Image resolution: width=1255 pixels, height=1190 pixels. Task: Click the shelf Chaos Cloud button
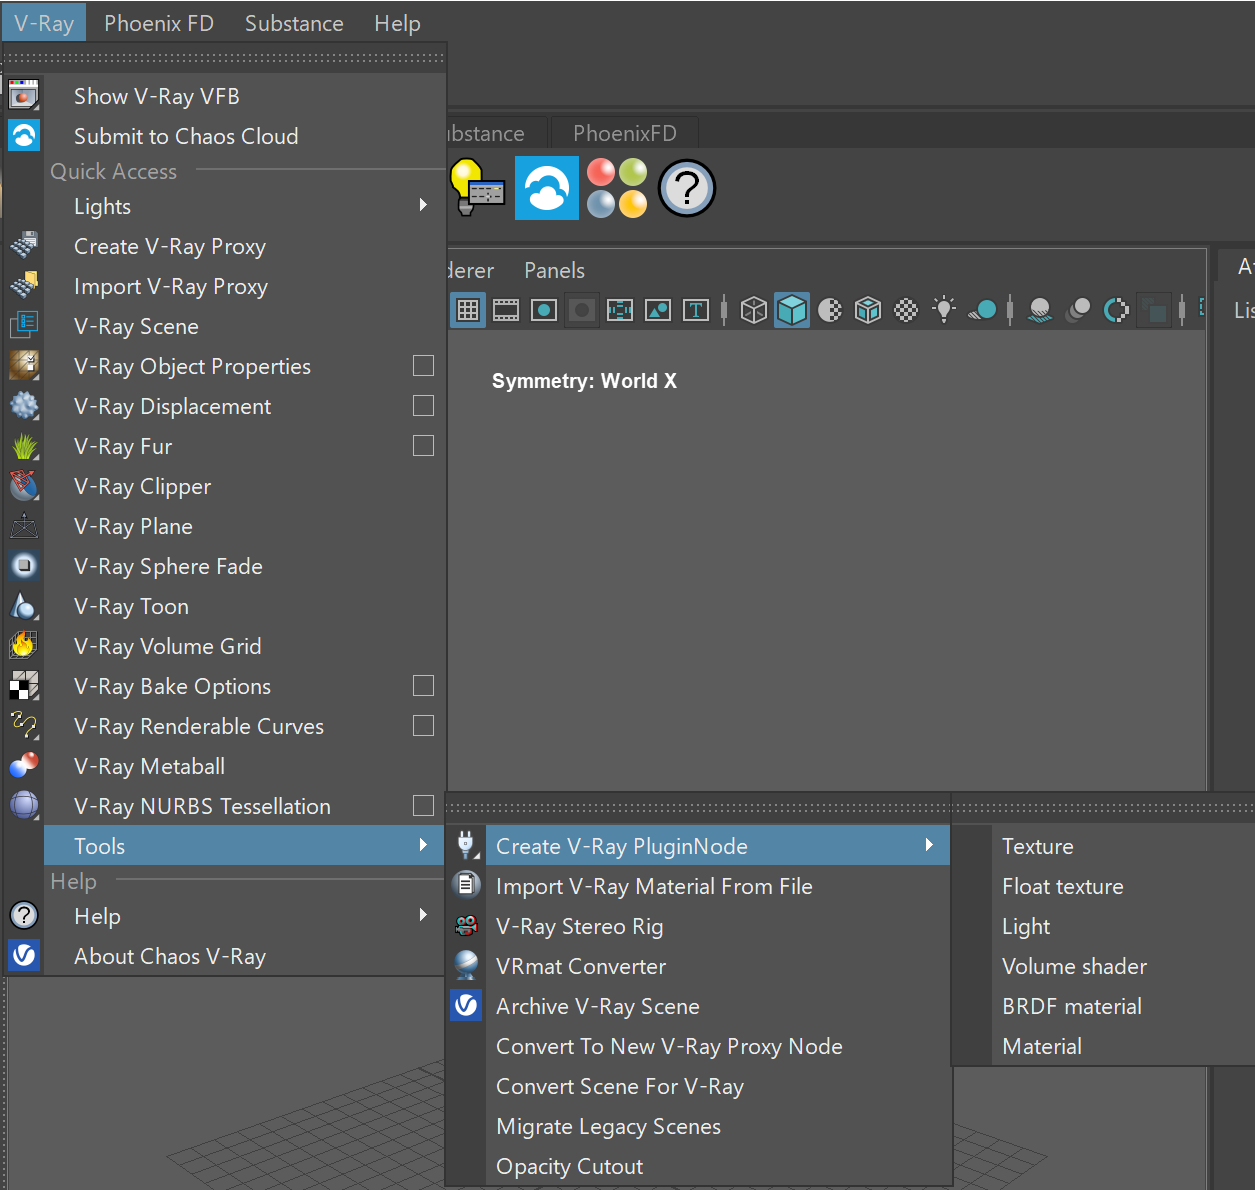(547, 187)
